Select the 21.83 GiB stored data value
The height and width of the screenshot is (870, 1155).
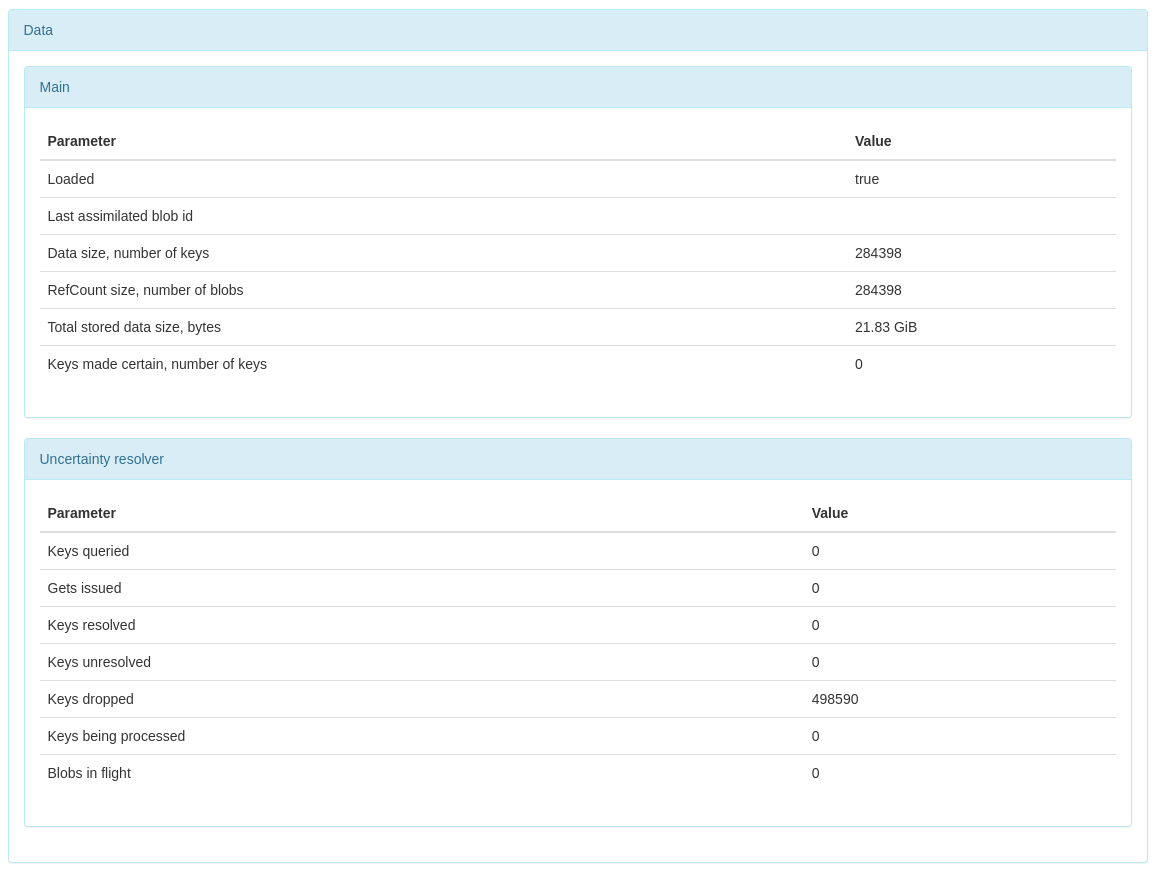pyautogui.click(x=886, y=327)
